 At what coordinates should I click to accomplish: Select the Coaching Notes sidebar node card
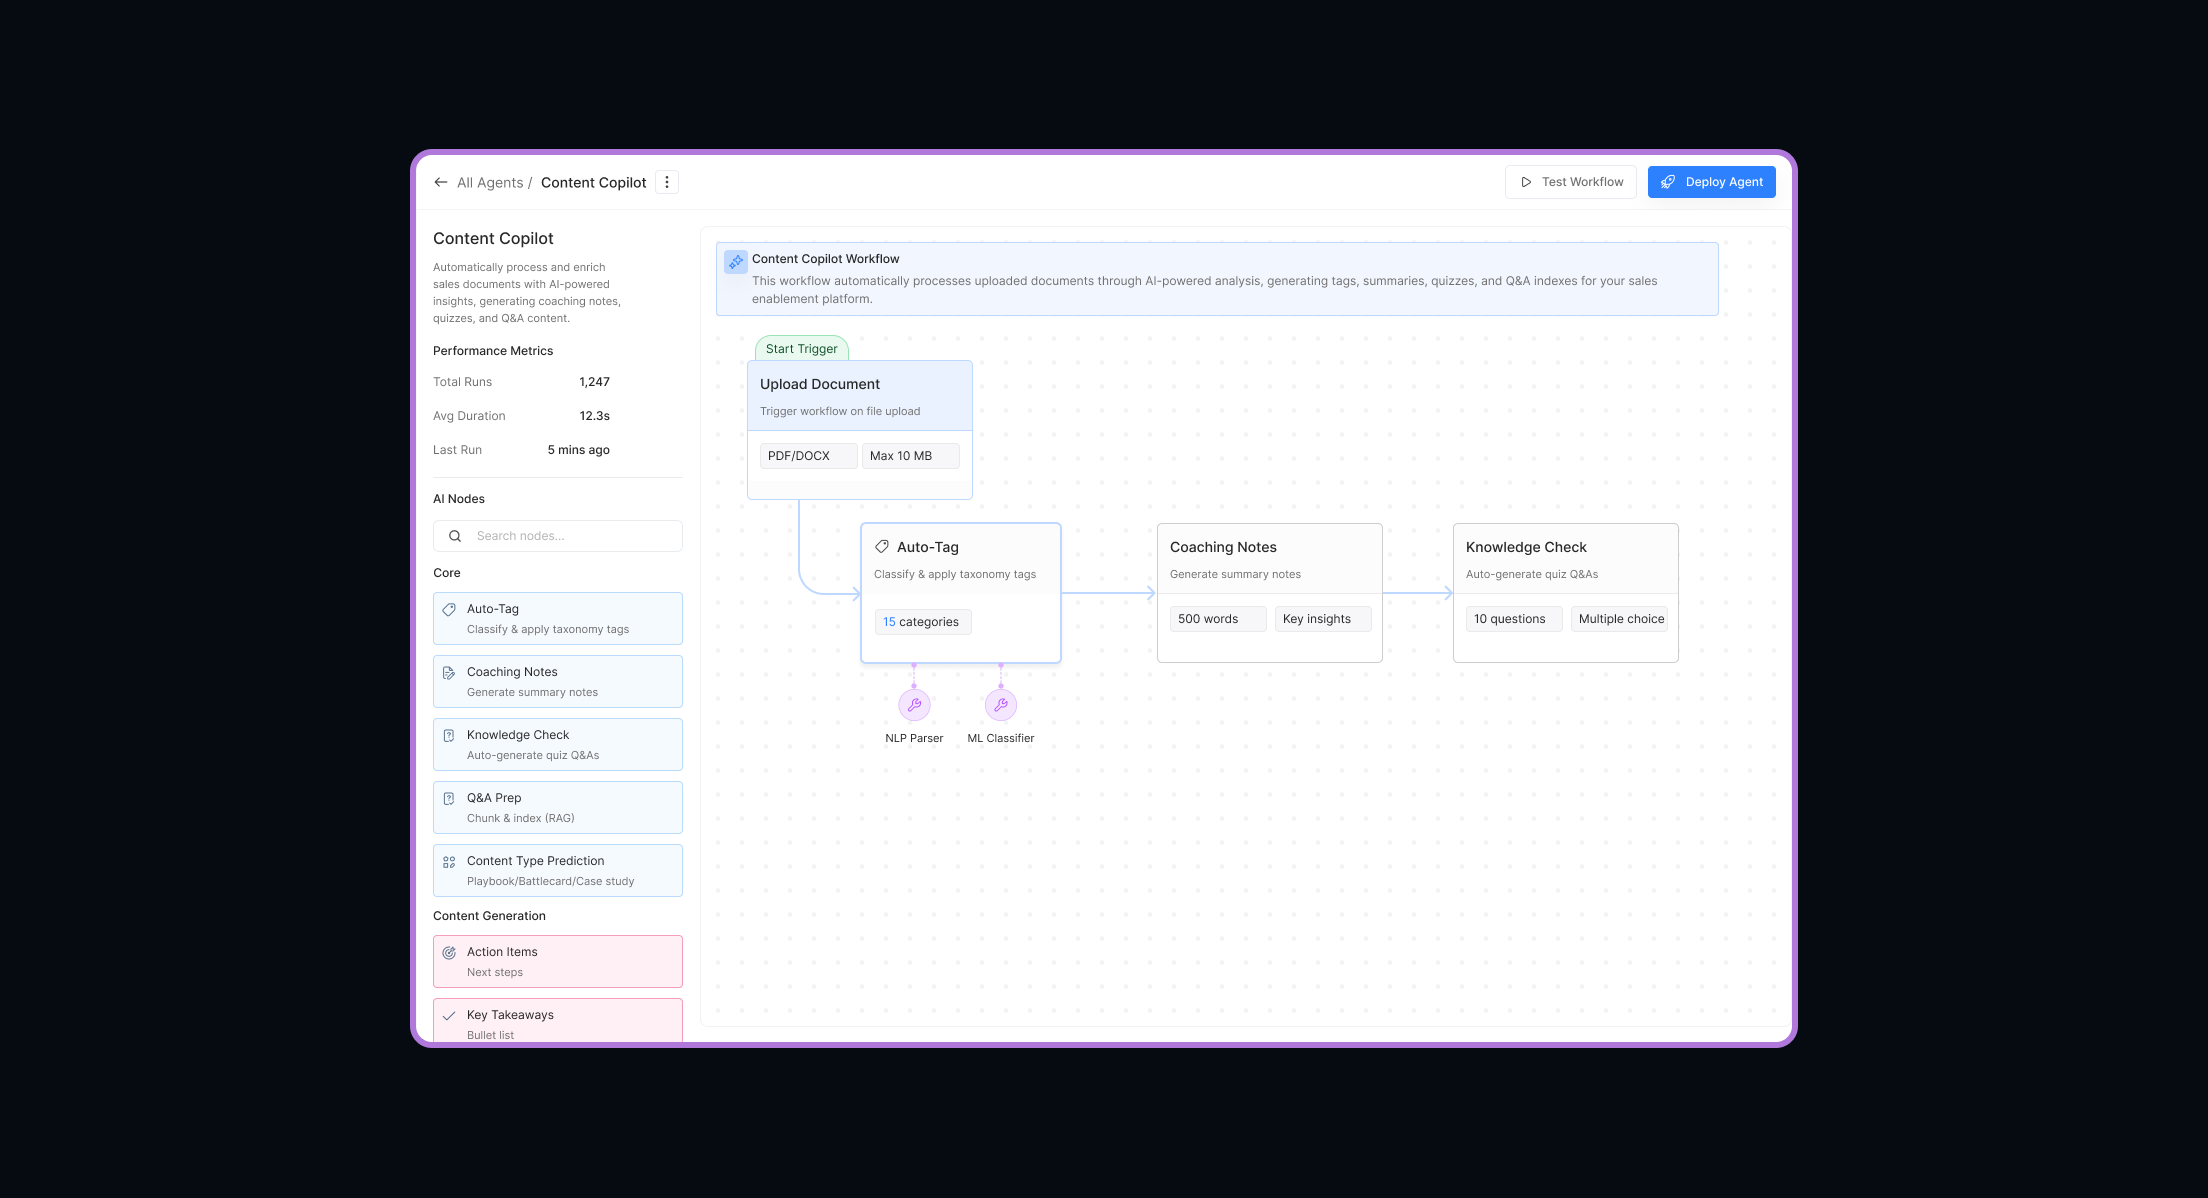click(x=558, y=682)
